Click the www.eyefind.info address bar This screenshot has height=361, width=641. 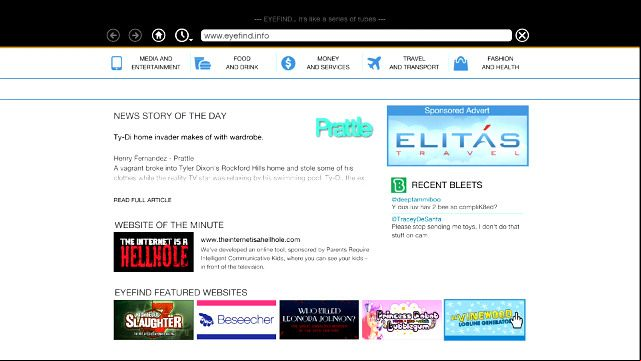tap(356, 36)
